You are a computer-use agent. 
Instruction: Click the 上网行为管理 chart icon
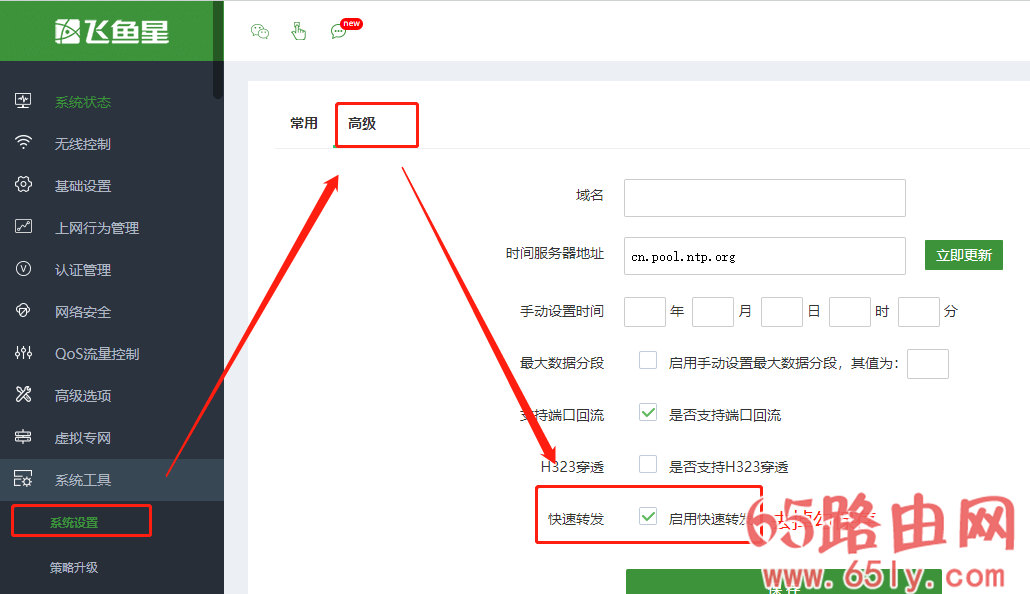point(23,227)
